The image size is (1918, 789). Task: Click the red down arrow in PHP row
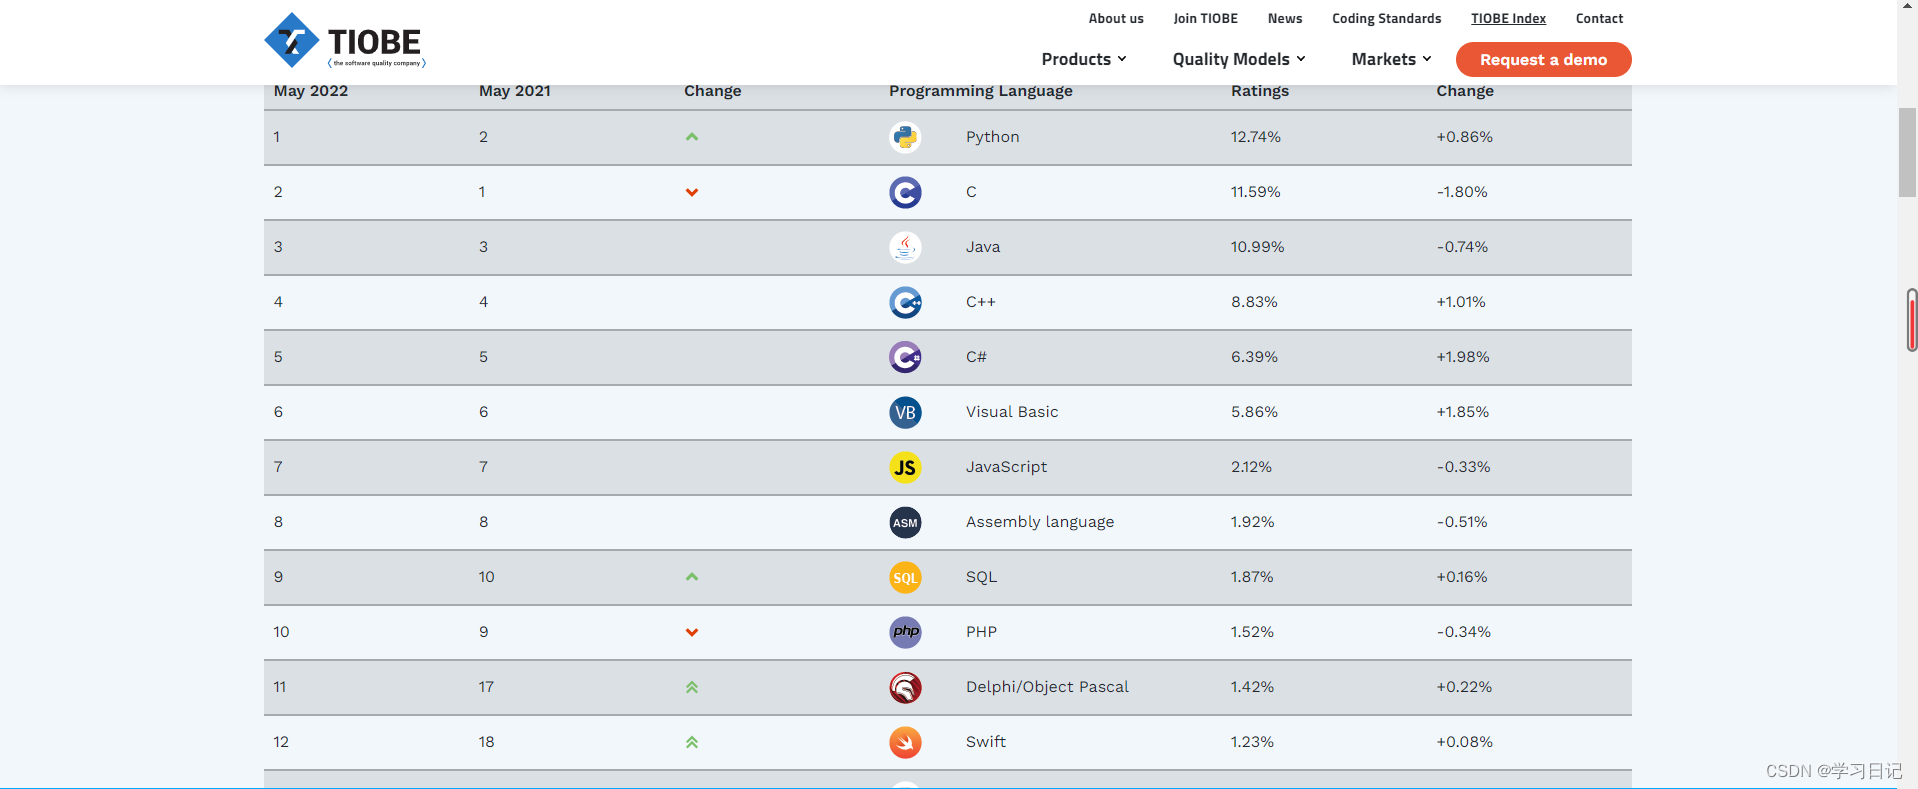(x=691, y=632)
